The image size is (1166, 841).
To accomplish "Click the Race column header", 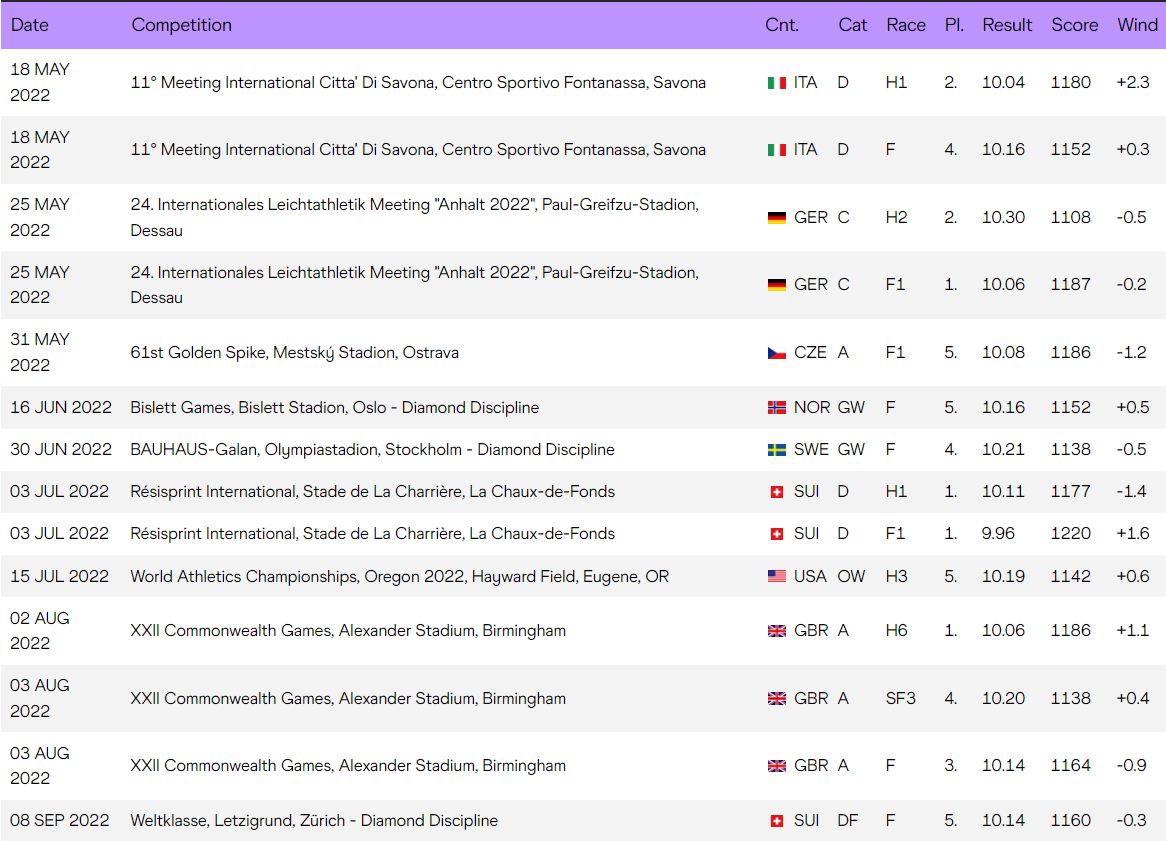I will coord(906,25).
